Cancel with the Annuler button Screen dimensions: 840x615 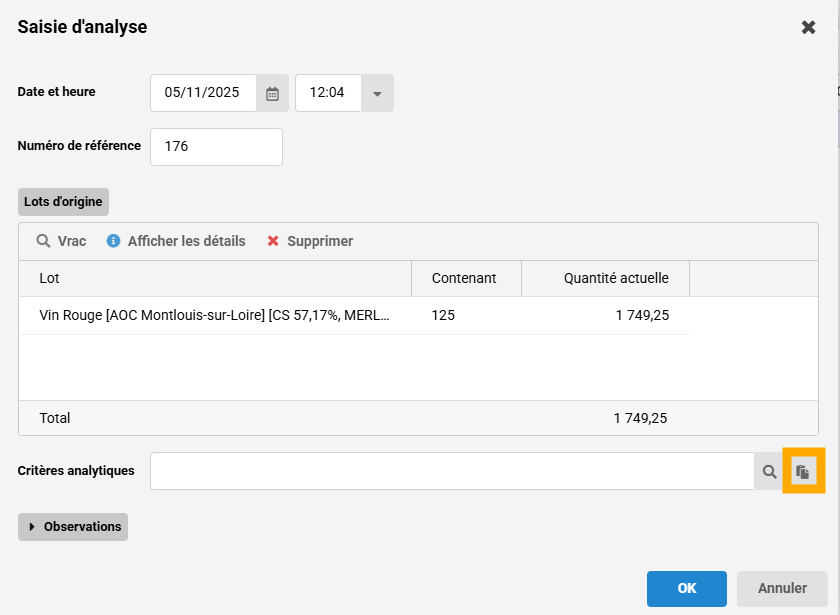pos(781,588)
